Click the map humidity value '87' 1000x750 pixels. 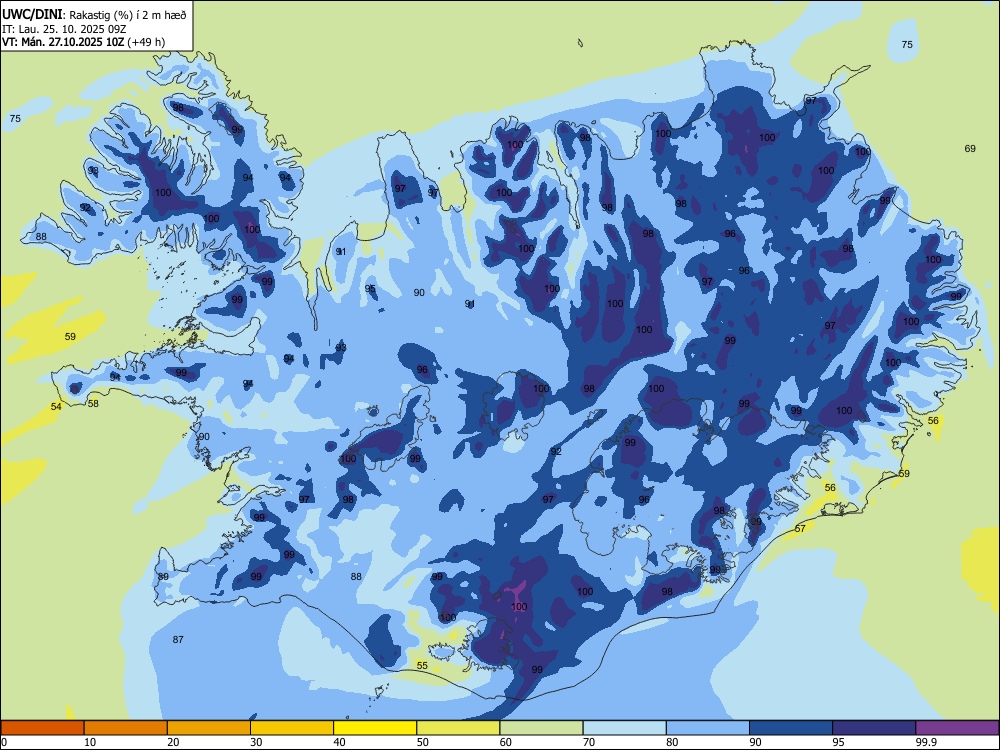178,639
